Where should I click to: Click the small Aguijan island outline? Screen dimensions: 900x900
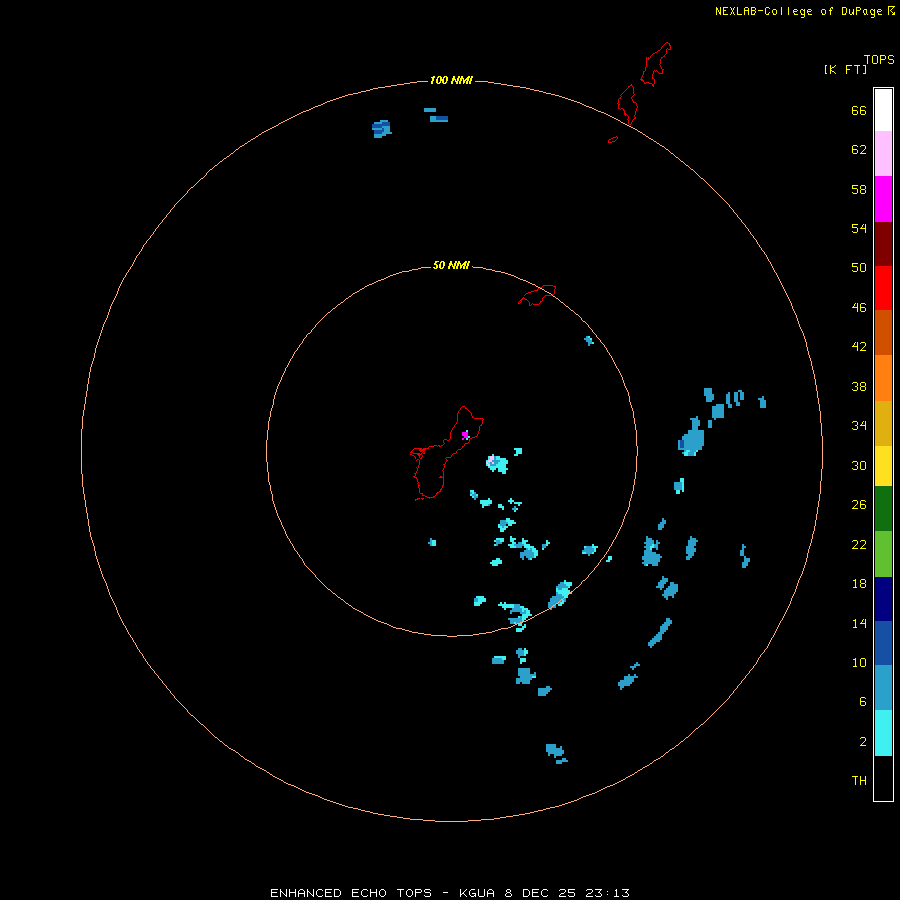pos(613,139)
